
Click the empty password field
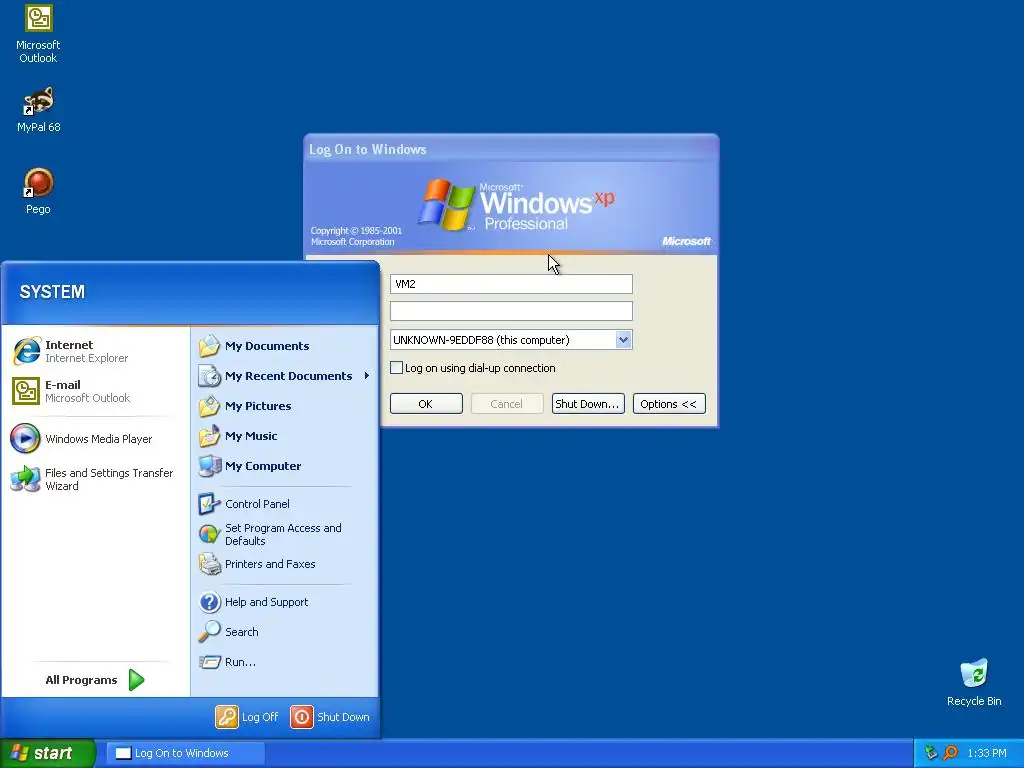click(511, 311)
